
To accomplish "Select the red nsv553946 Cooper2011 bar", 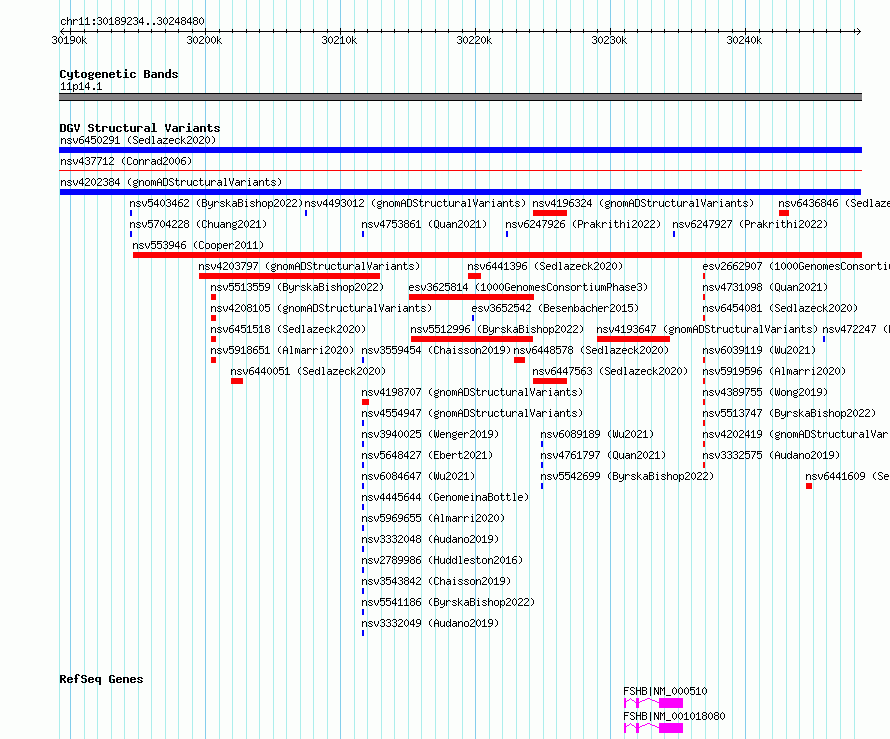I will coord(497,255).
